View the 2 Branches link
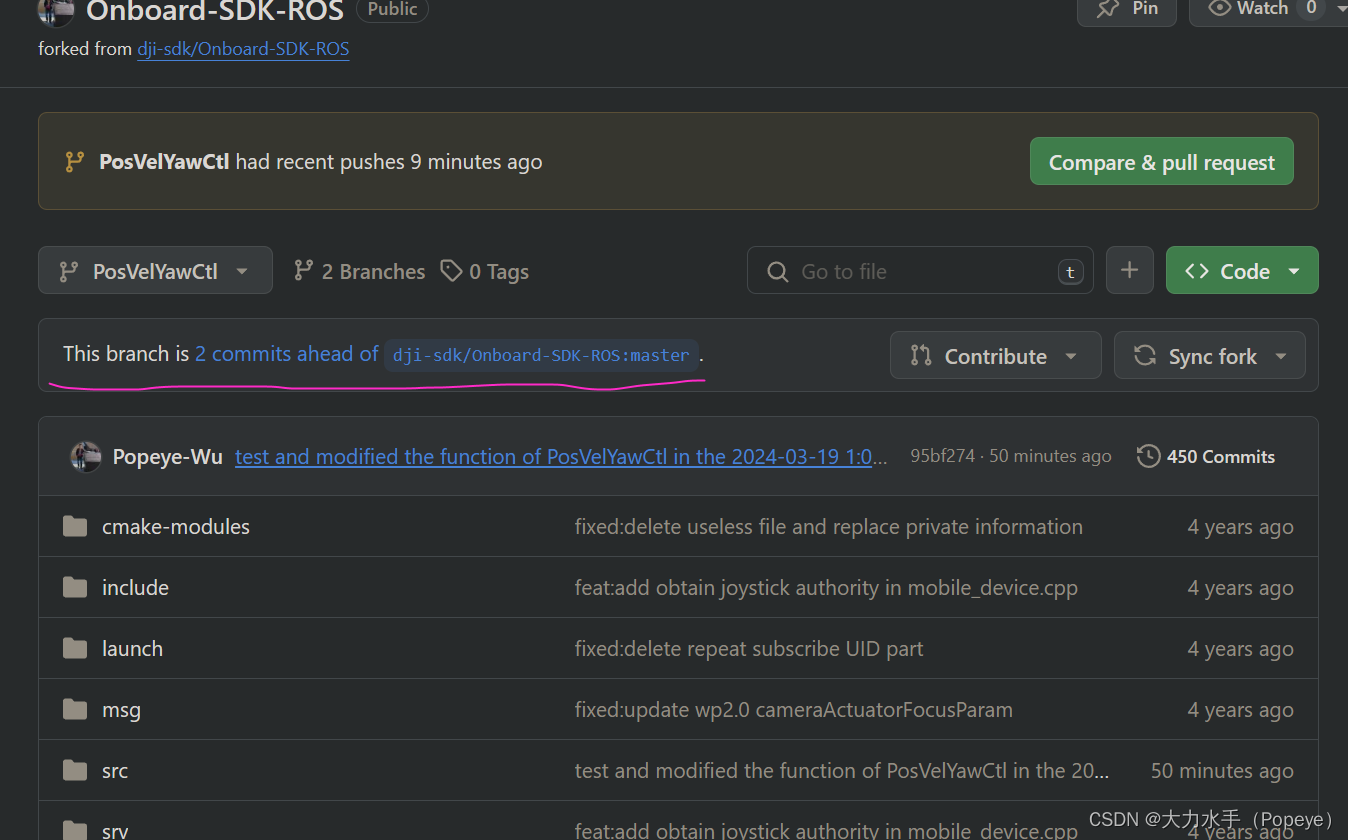The width and height of the screenshot is (1348, 840). point(359,271)
